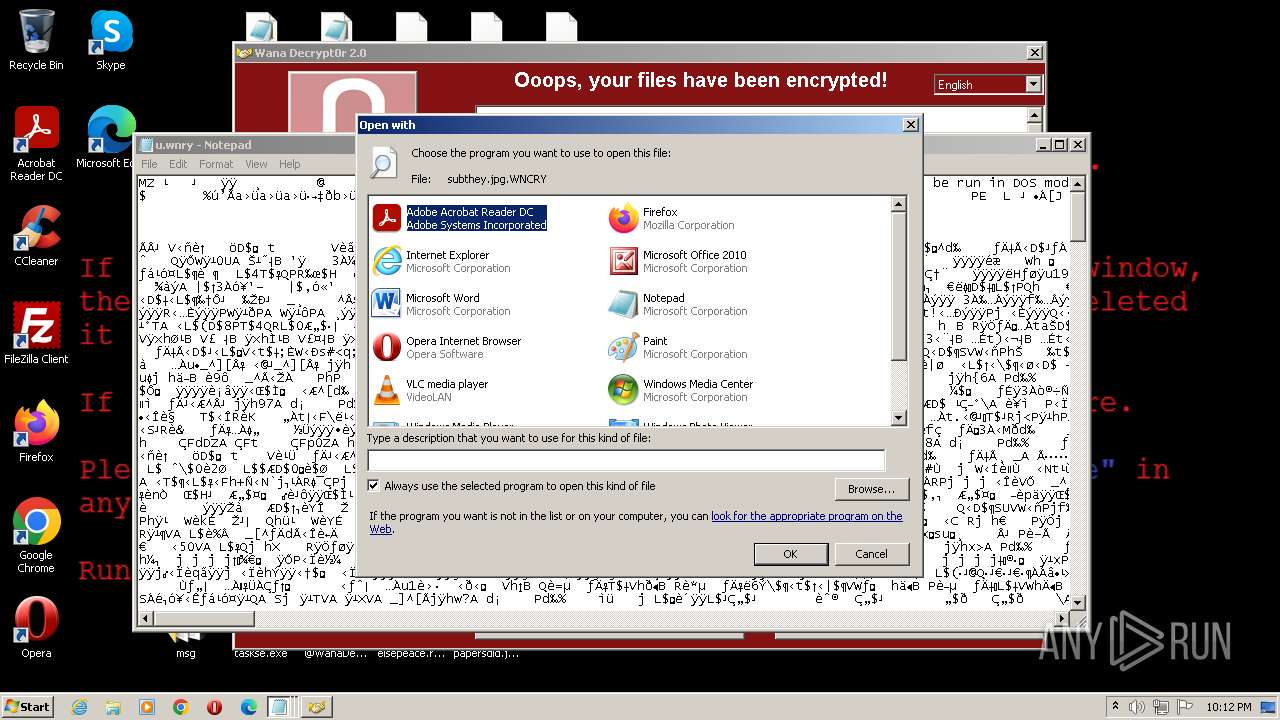Open Google Chrome desktop shortcut
This screenshot has width=1280, height=720.
pyautogui.click(x=36, y=536)
